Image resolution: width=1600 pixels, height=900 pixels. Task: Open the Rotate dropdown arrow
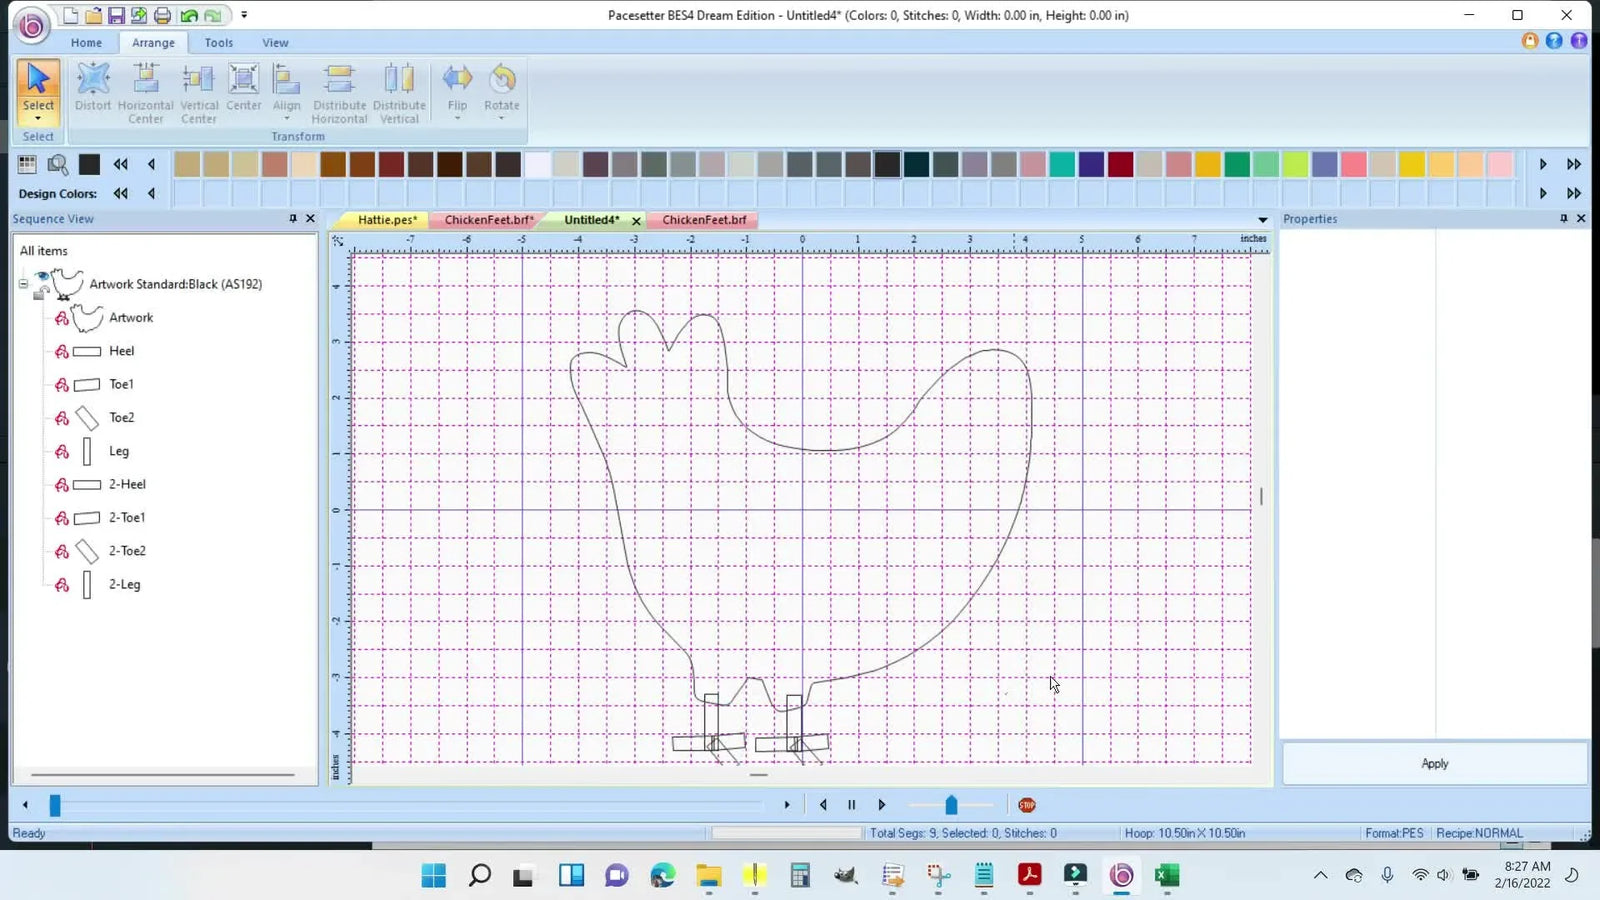click(502, 119)
